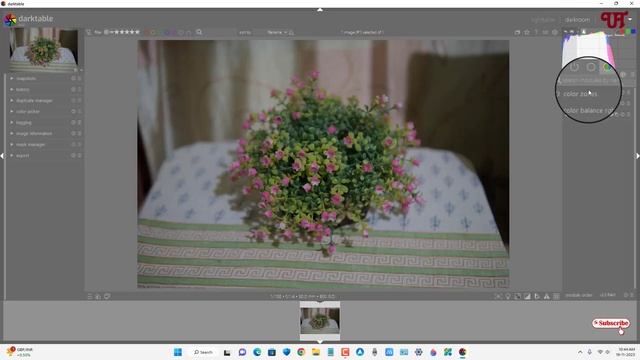Viewport: 640px width, 360px height.
Task: Open Google Chrome from the taskbar
Action: [301, 352]
